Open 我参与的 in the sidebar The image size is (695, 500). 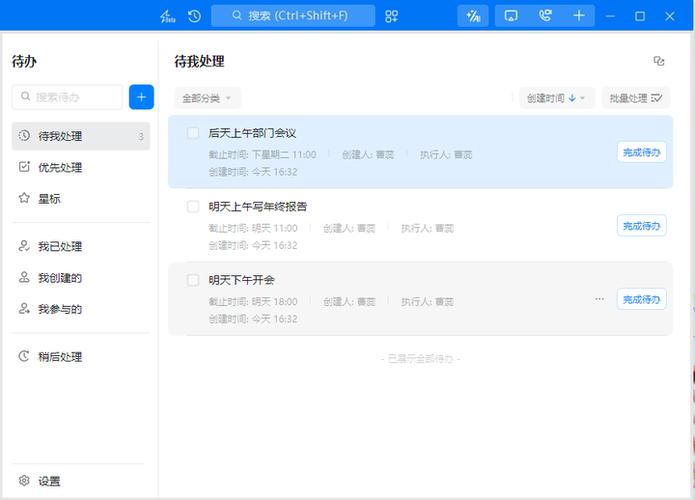point(81,309)
